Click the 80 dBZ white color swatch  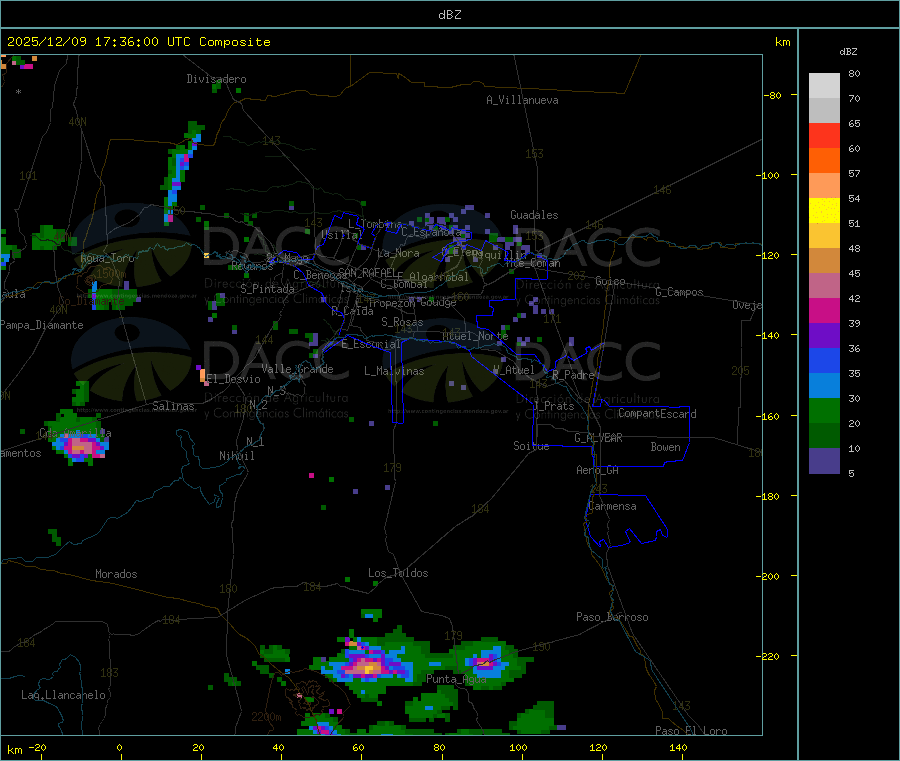pyautogui.click(x=824, y=86)
